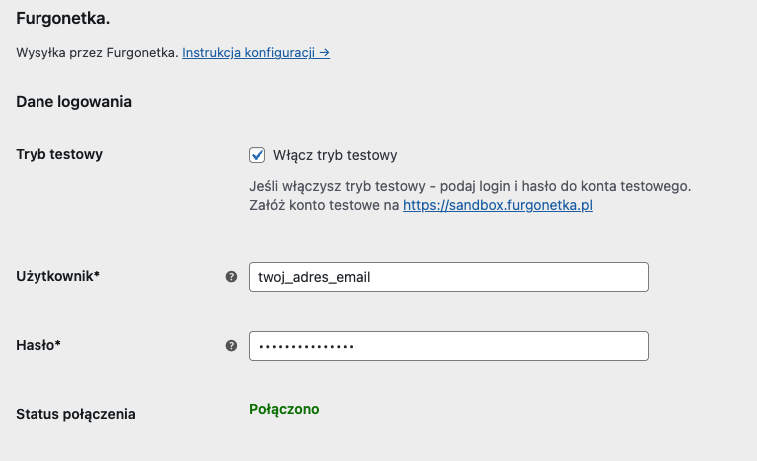Click the Status połączenia label
Screen dimensions: 757x461
pyautogui.click(x=76, y=413)
